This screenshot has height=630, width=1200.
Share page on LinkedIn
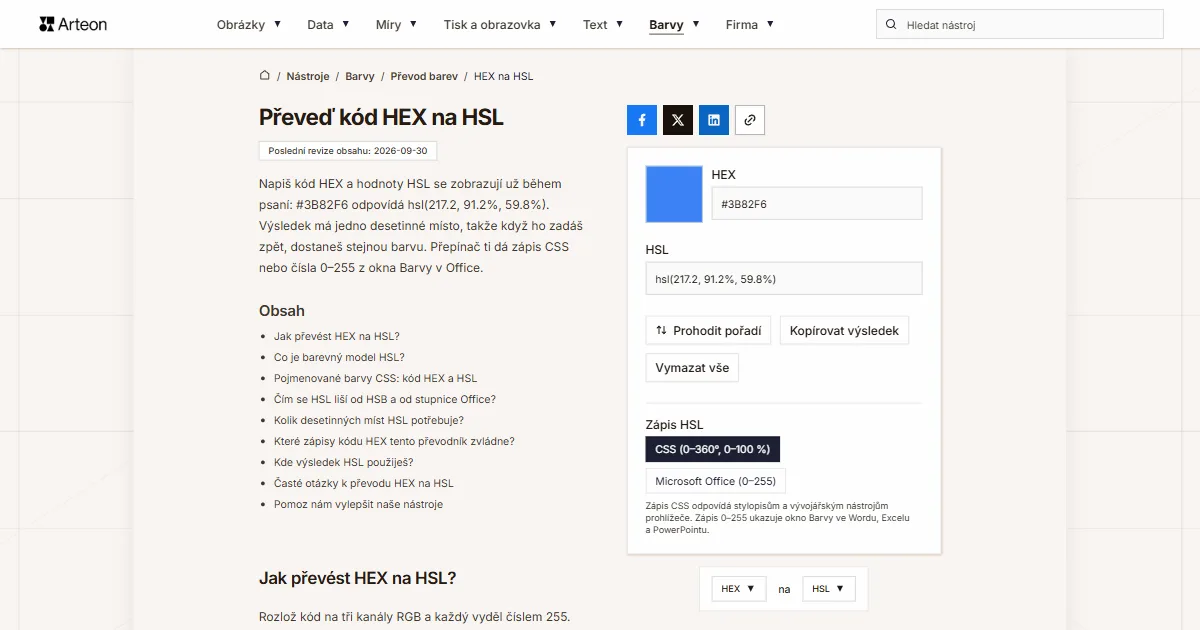tap(714, 120)
